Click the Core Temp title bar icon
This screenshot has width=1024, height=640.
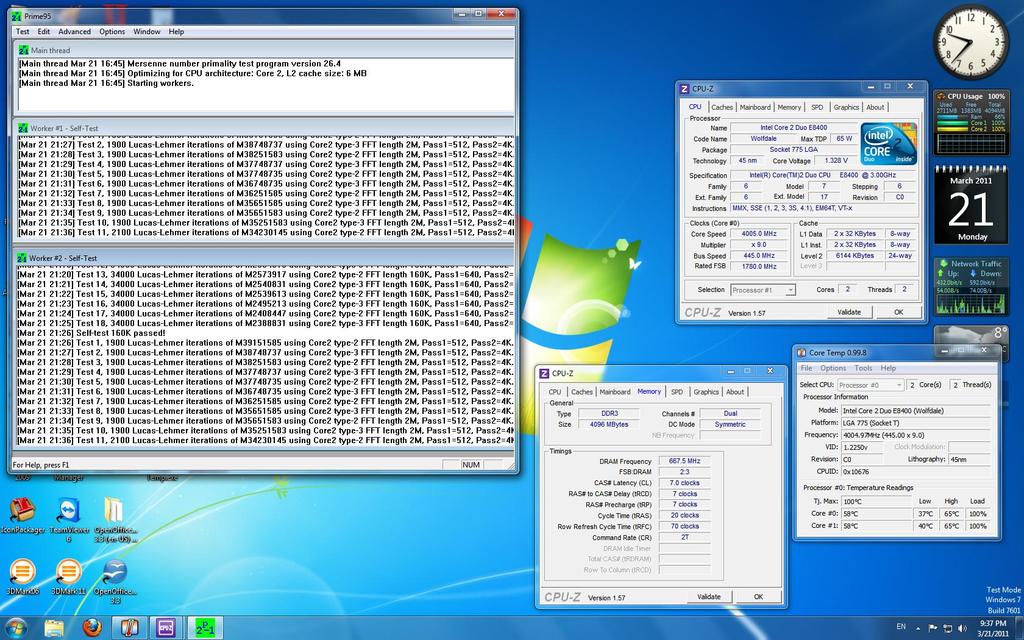tap(801, 353)
